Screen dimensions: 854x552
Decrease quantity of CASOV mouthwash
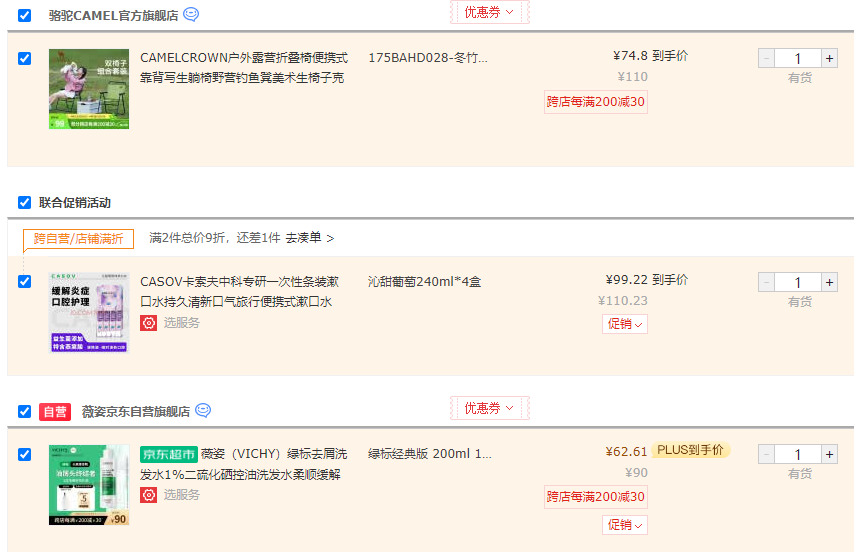click(766, 282)
